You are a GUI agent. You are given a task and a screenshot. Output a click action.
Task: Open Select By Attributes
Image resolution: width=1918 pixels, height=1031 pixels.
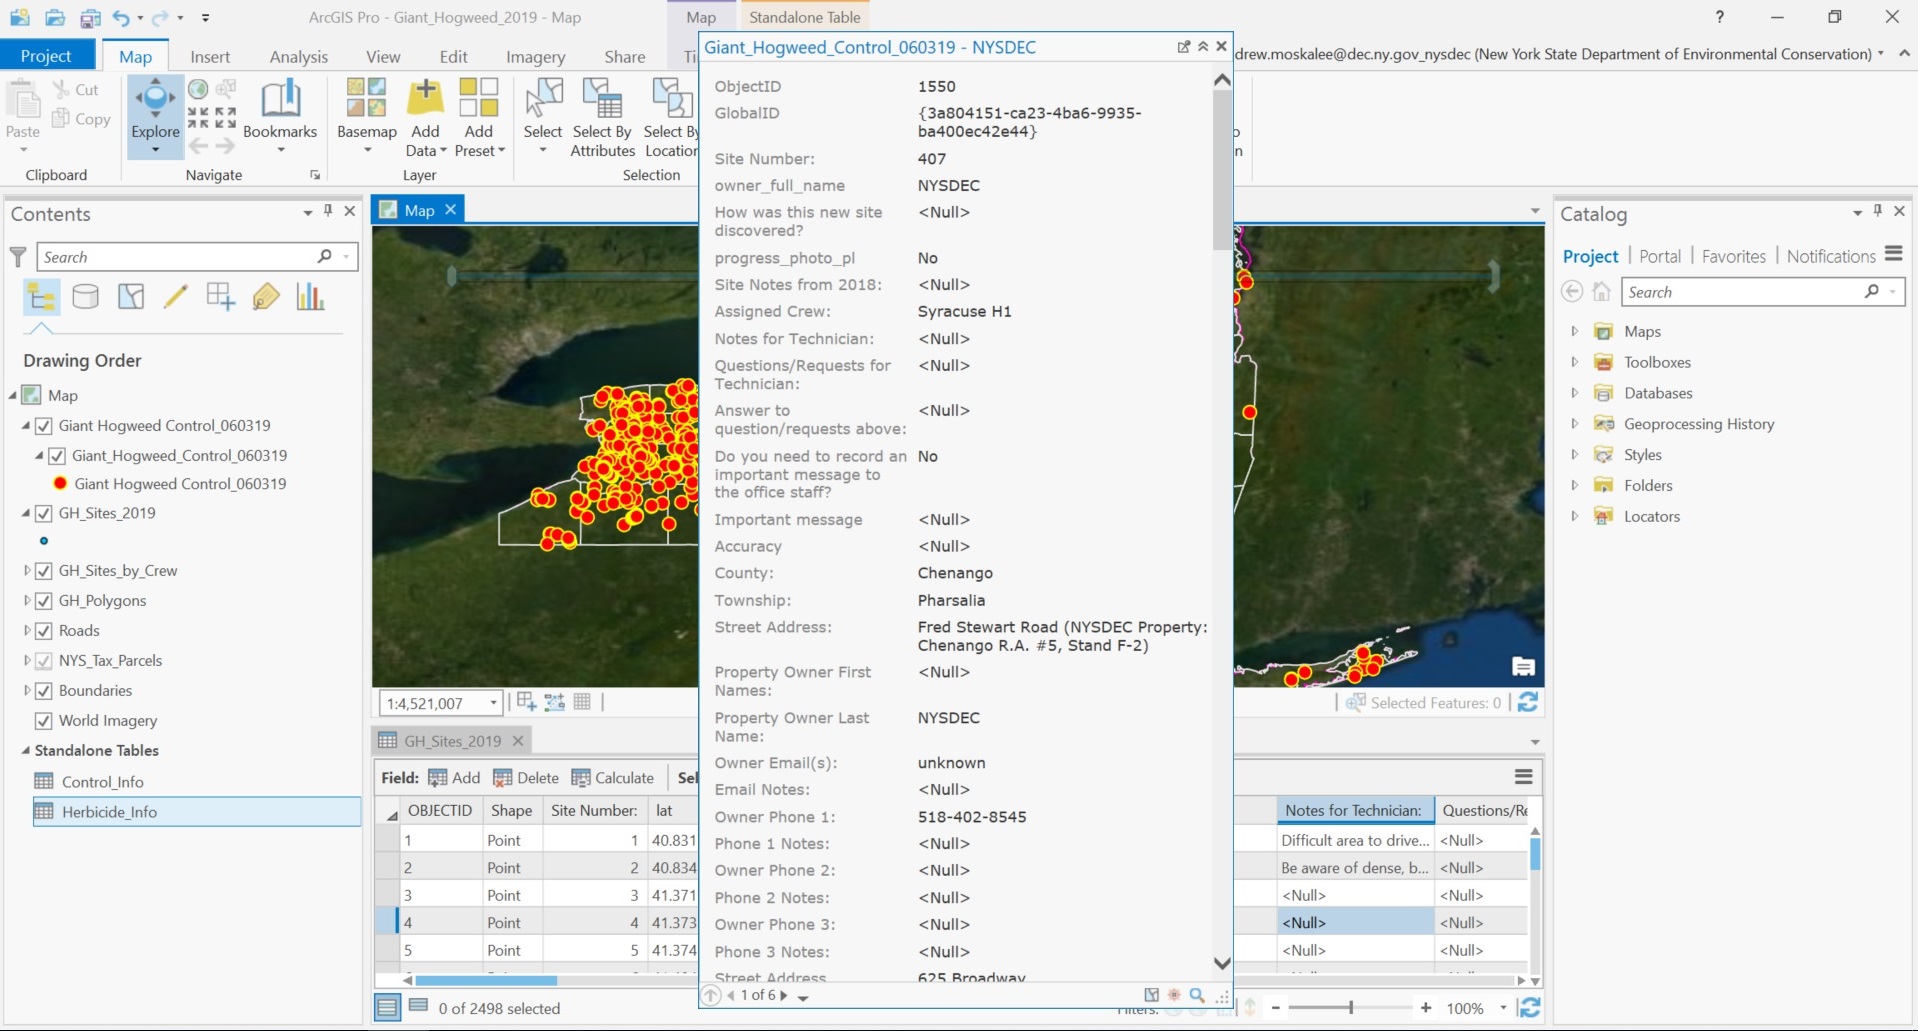coord(602,117)
